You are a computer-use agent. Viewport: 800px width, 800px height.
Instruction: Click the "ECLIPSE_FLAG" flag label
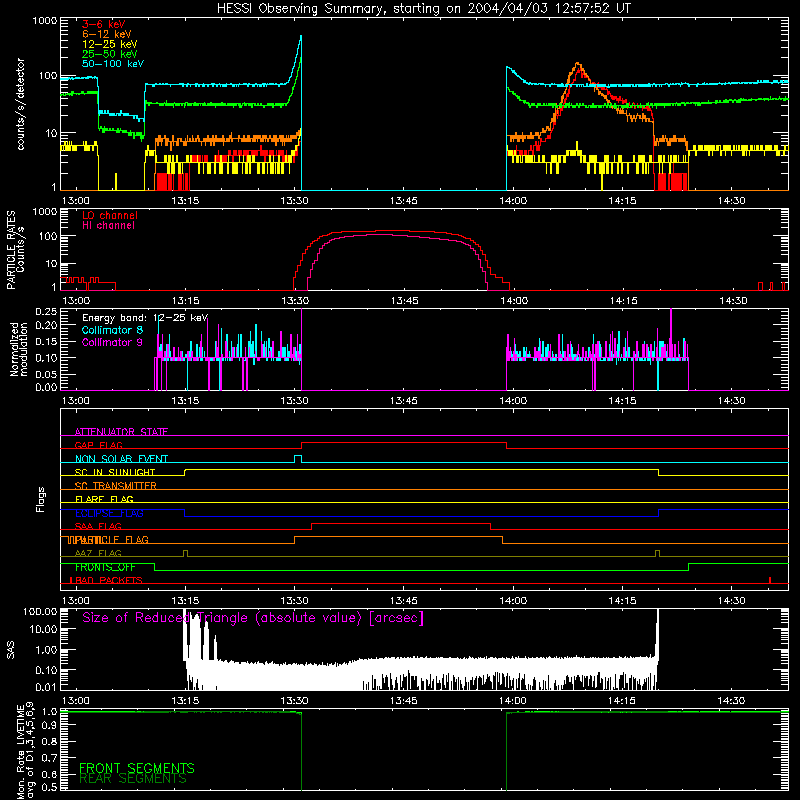click(109, 513)
